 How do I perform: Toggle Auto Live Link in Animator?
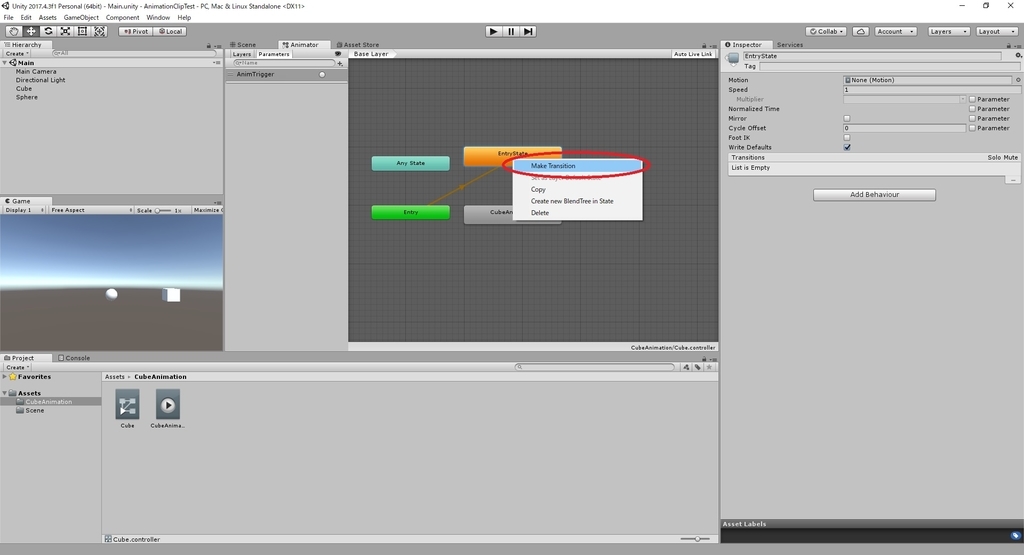point(693,54)
